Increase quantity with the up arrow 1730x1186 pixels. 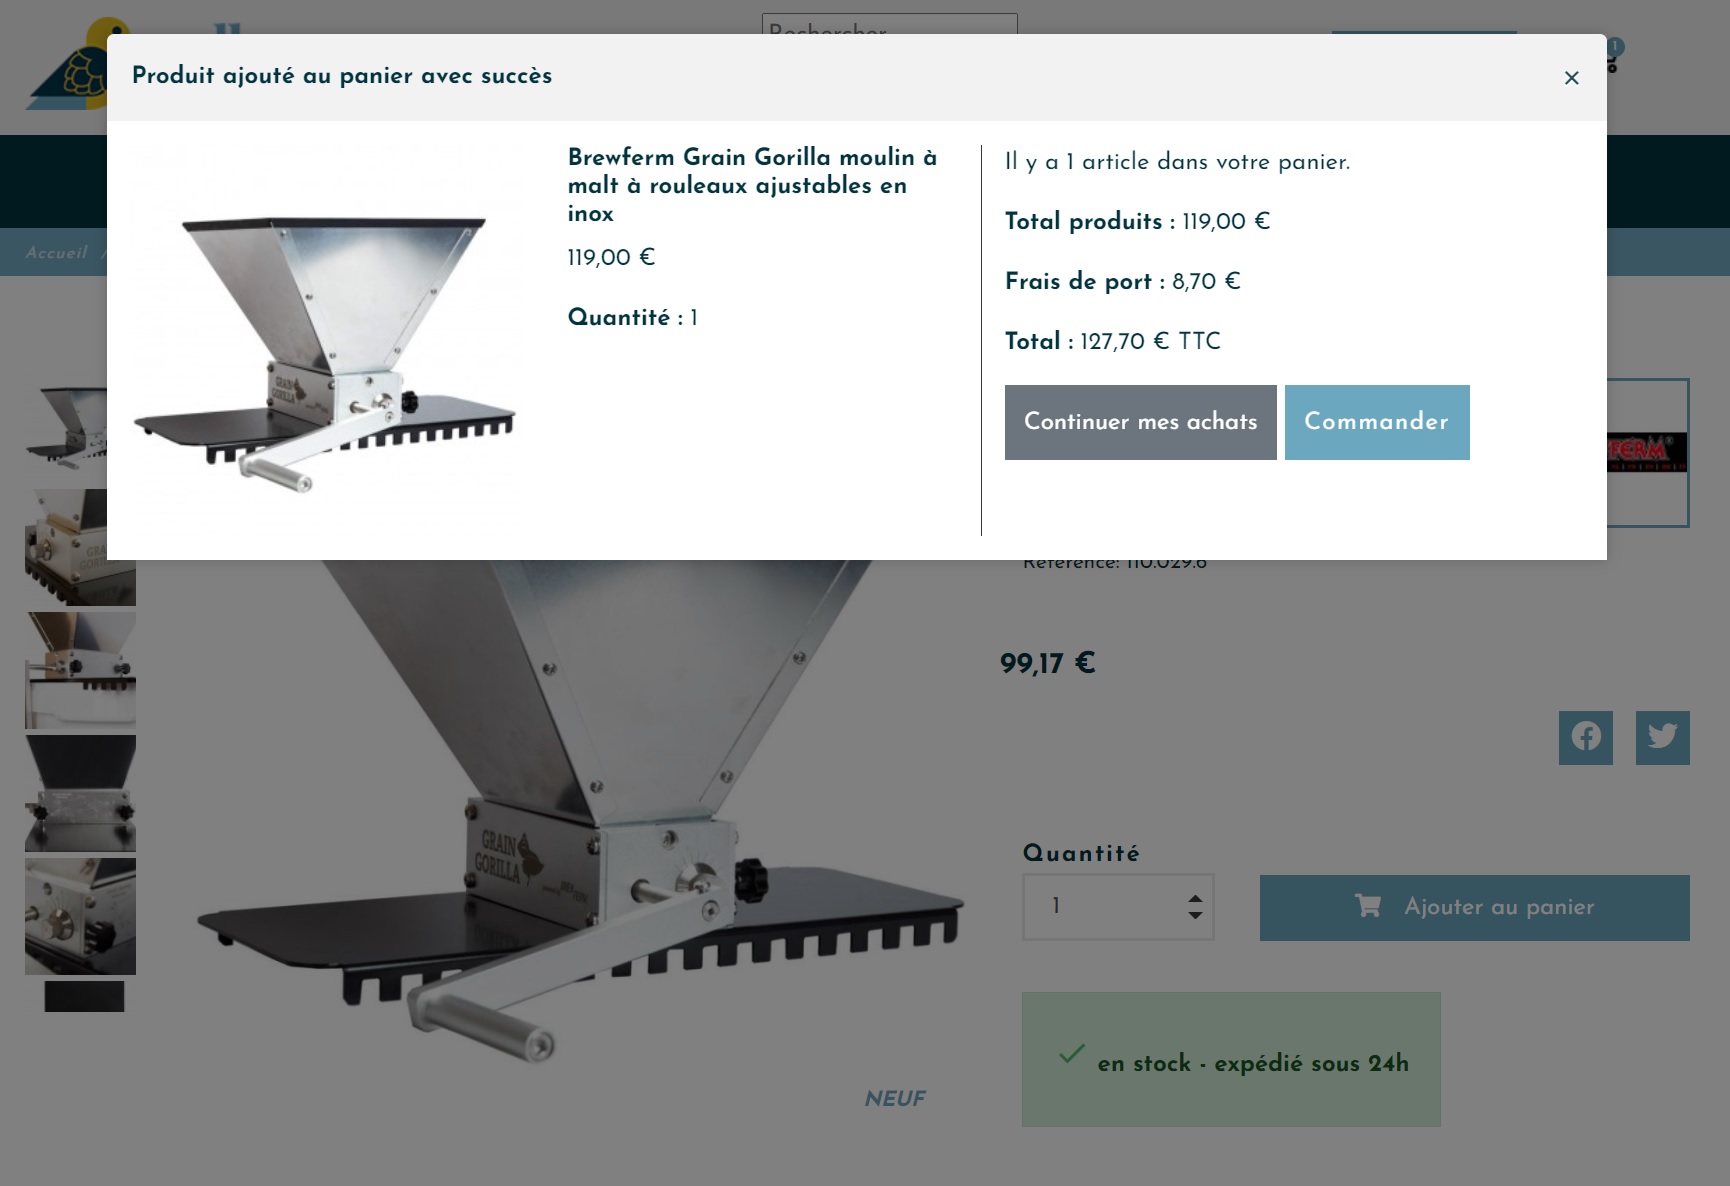tap(1195, 898)
